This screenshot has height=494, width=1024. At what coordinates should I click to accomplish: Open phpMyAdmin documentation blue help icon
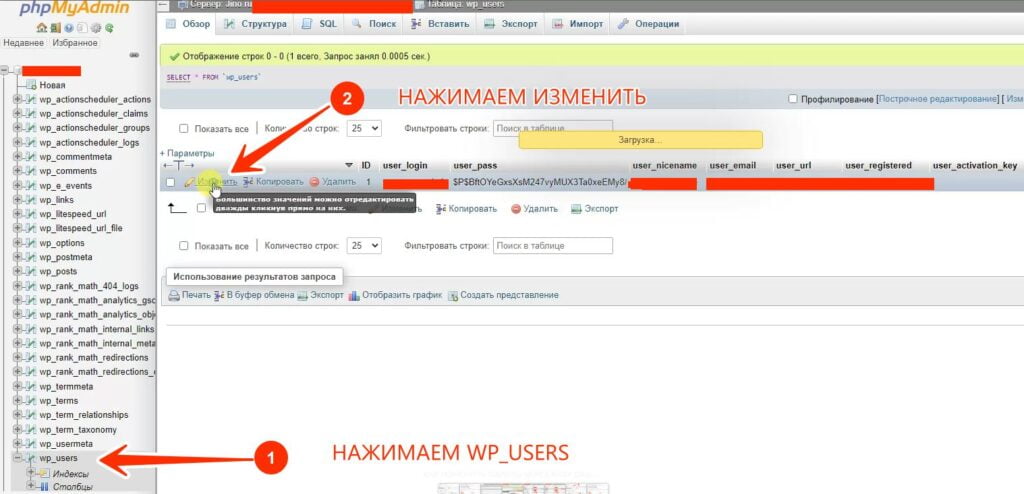click(69, 27)
